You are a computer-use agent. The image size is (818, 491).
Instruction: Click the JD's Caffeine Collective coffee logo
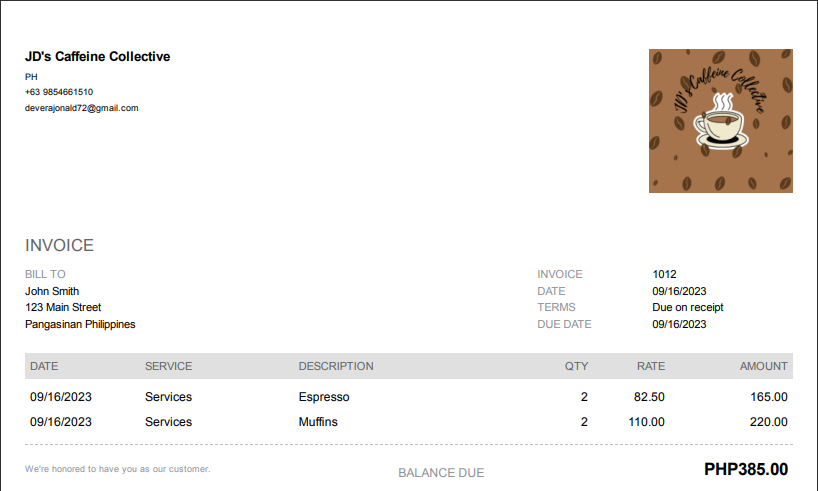click(720, 121)
